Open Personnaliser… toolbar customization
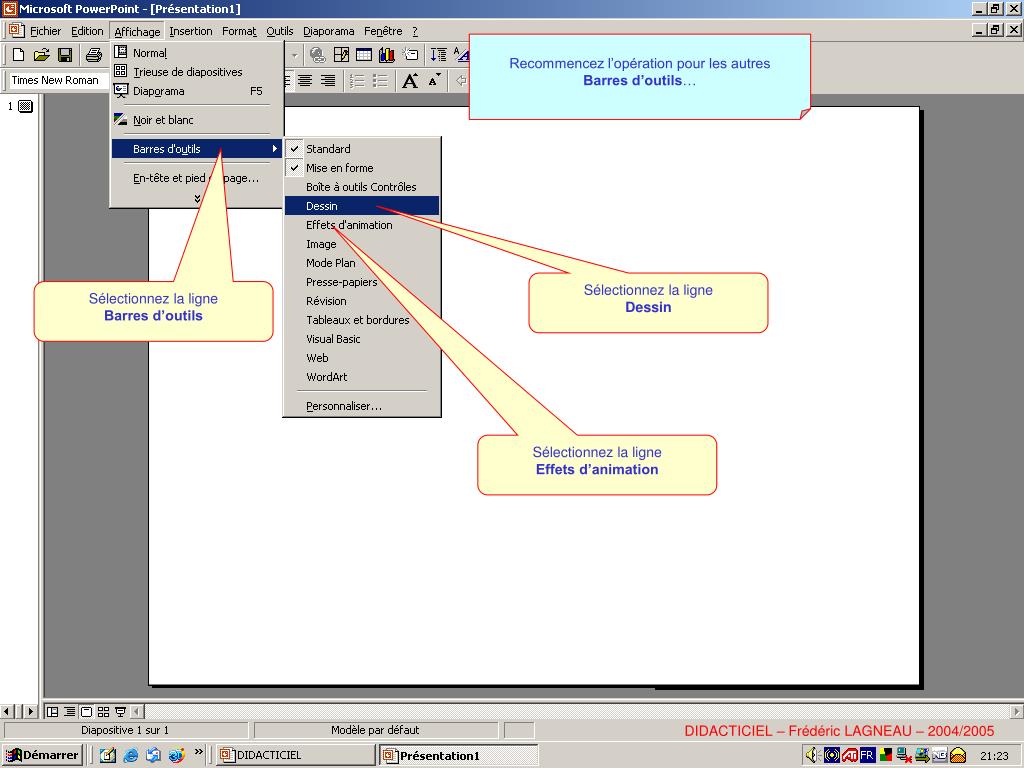This screenshot has height=768, width=1024. pyautogui.click(x=362, y=406)
